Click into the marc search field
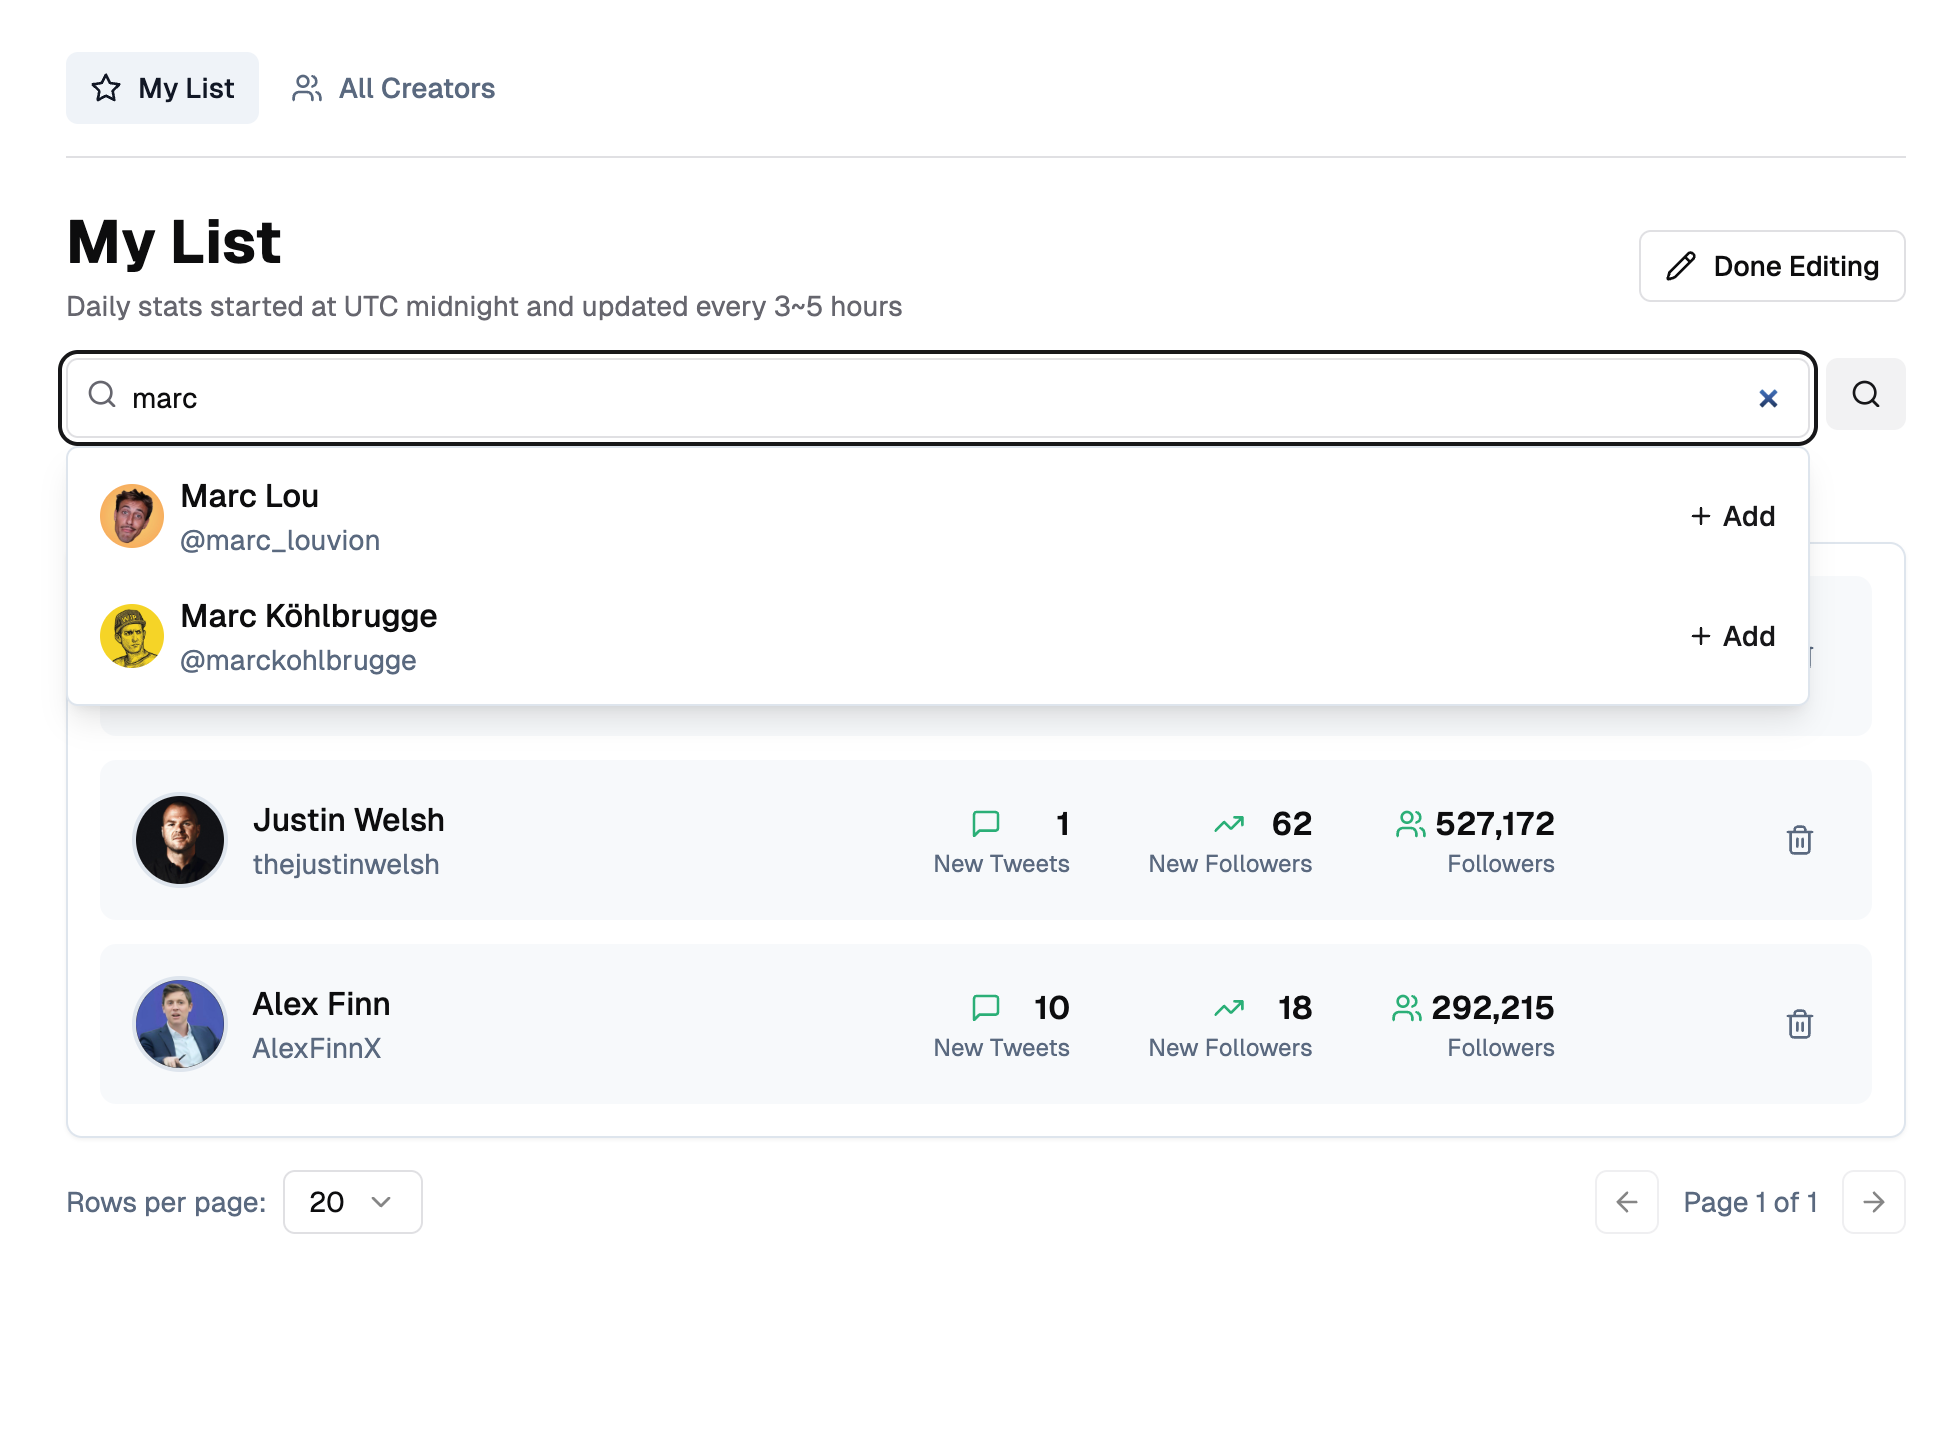Viewport: 1960px width, 1432px height. (x=938, y=398)
